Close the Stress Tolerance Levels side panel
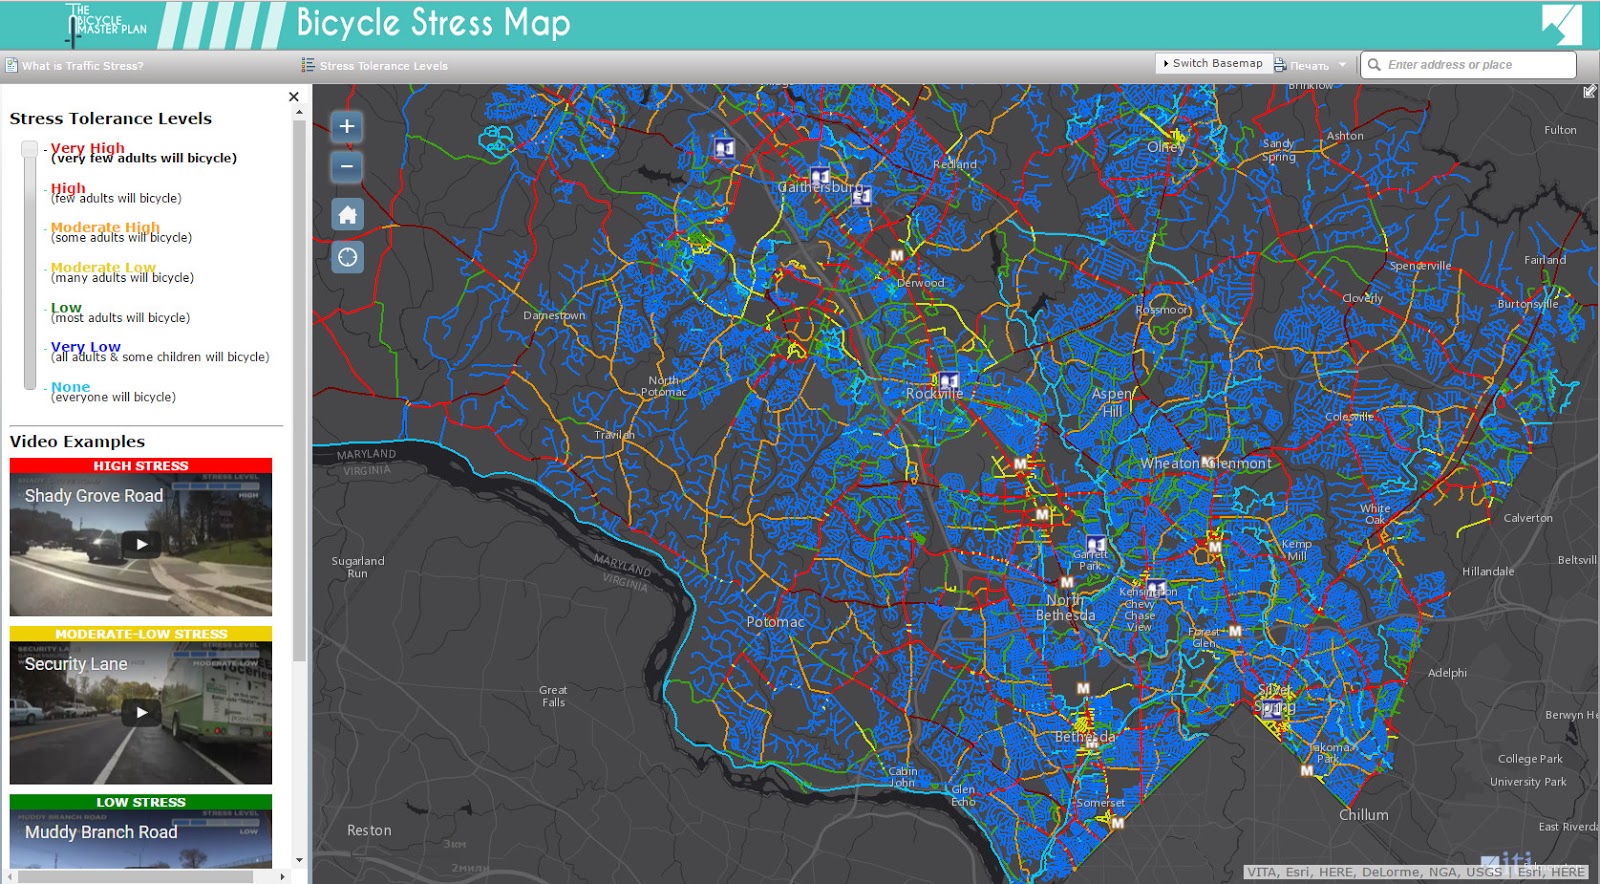Image resolution: width=1600 pixels, height=884 pixels. click(x=294, y=97)
